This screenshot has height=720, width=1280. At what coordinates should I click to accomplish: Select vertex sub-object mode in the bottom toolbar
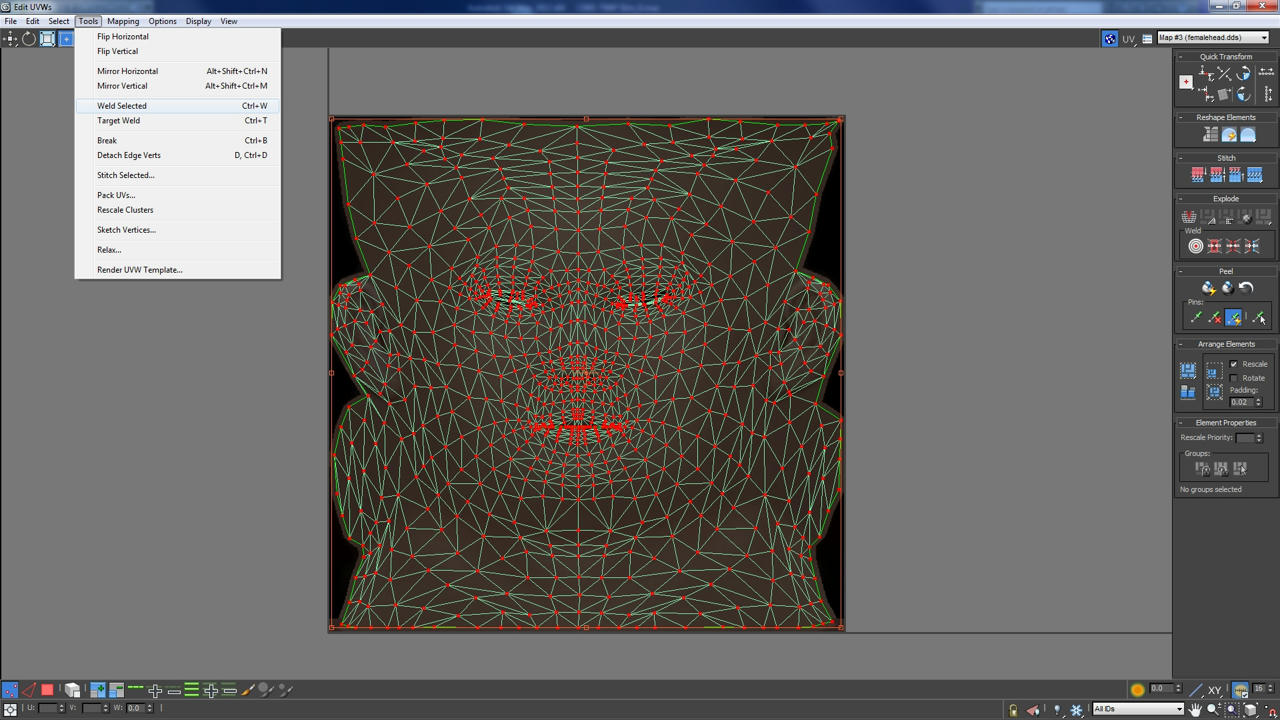click(x=10, y=690)
